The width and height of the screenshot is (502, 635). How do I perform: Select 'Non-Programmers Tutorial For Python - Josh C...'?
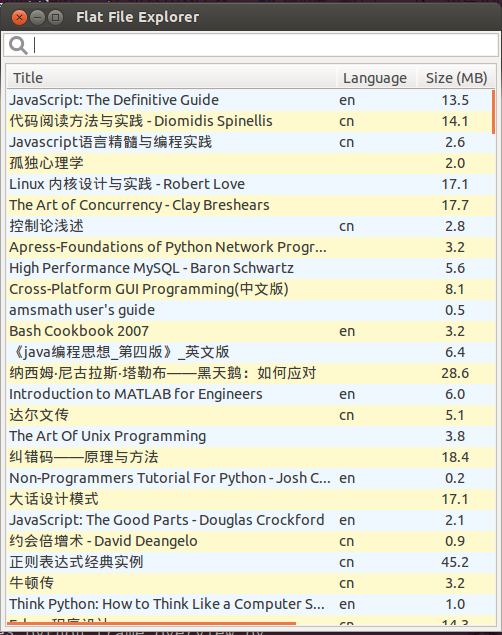tap(251, 478)
